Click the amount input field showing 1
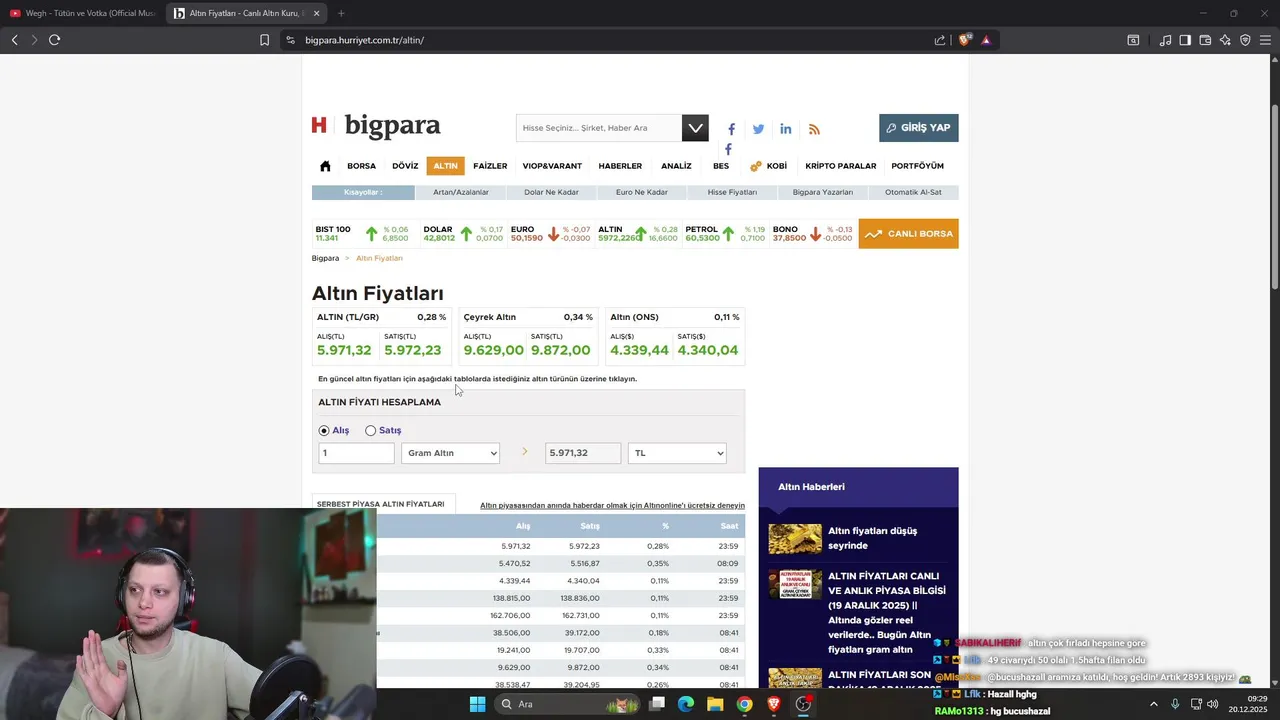The width and height of the screenshot is (1280, 720). pos(356,453)
